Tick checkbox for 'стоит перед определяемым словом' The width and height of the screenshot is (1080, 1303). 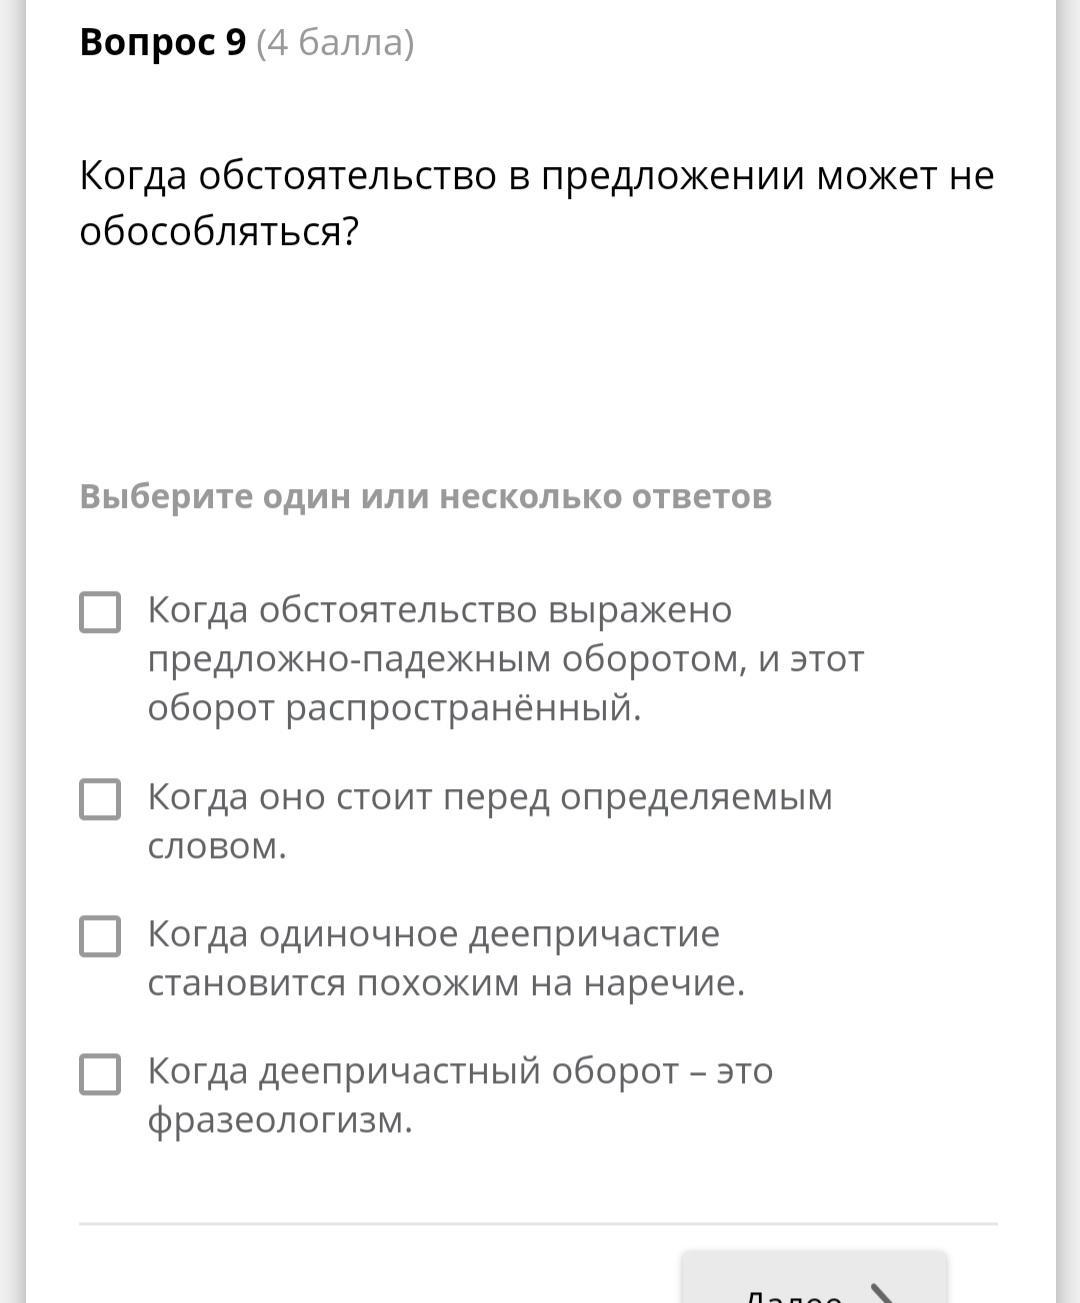pos(100,799)
